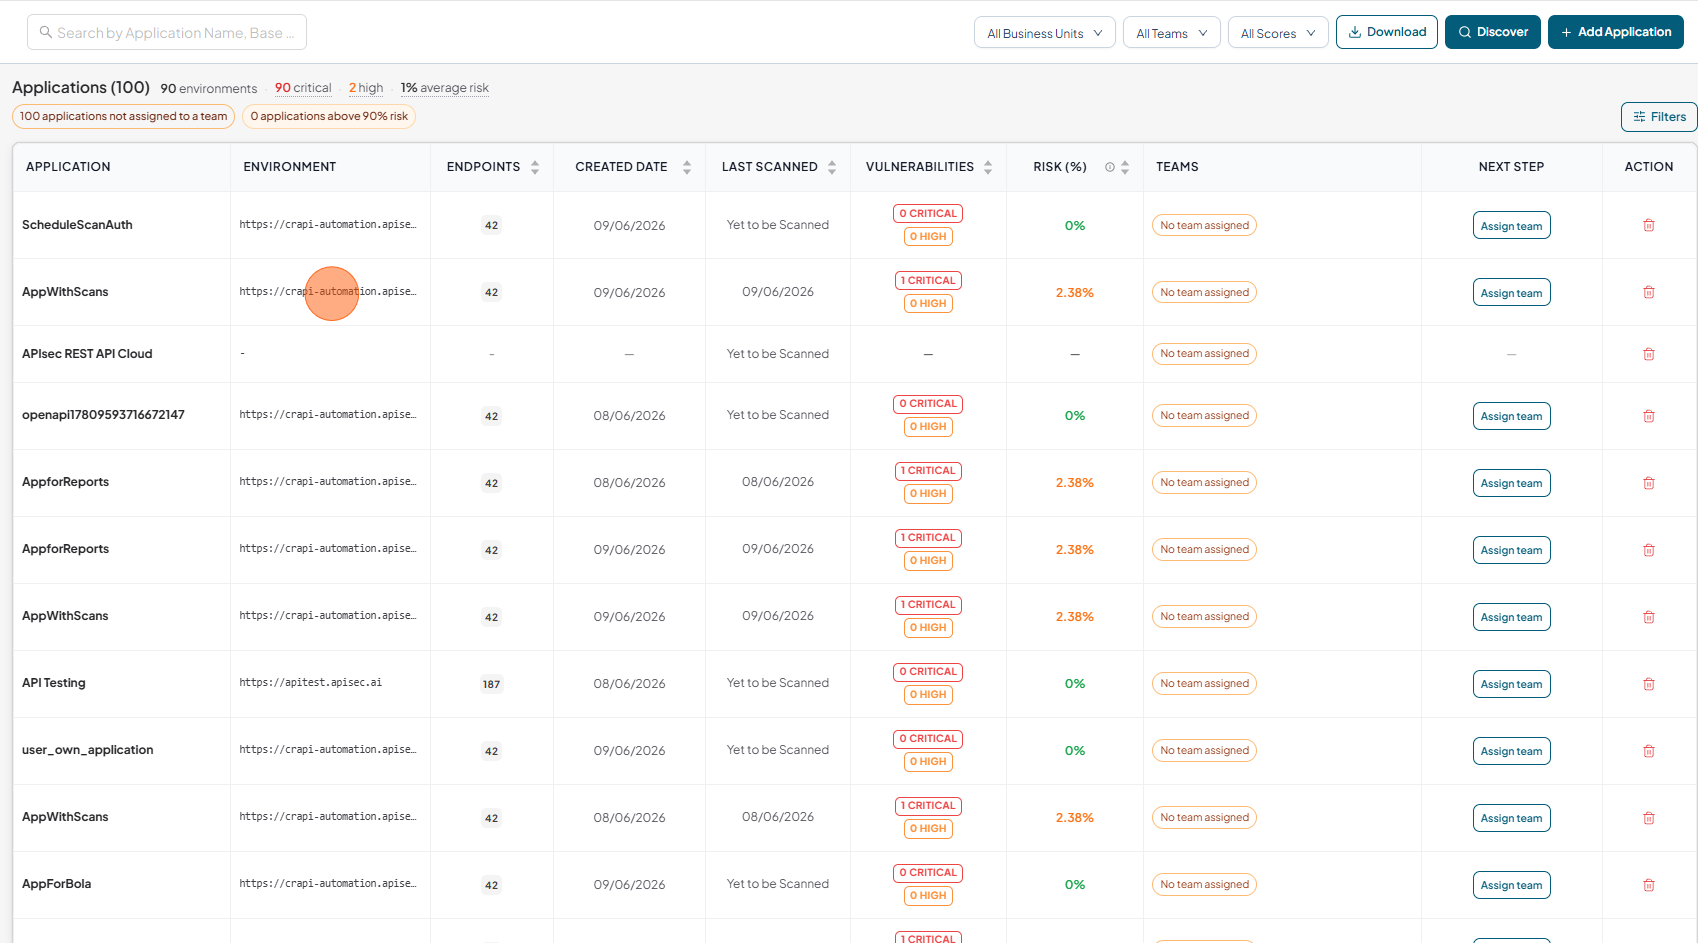This screenshot has height=943, width=1698.
Task: Focus the application search field
Action: (x=167, y=32)
